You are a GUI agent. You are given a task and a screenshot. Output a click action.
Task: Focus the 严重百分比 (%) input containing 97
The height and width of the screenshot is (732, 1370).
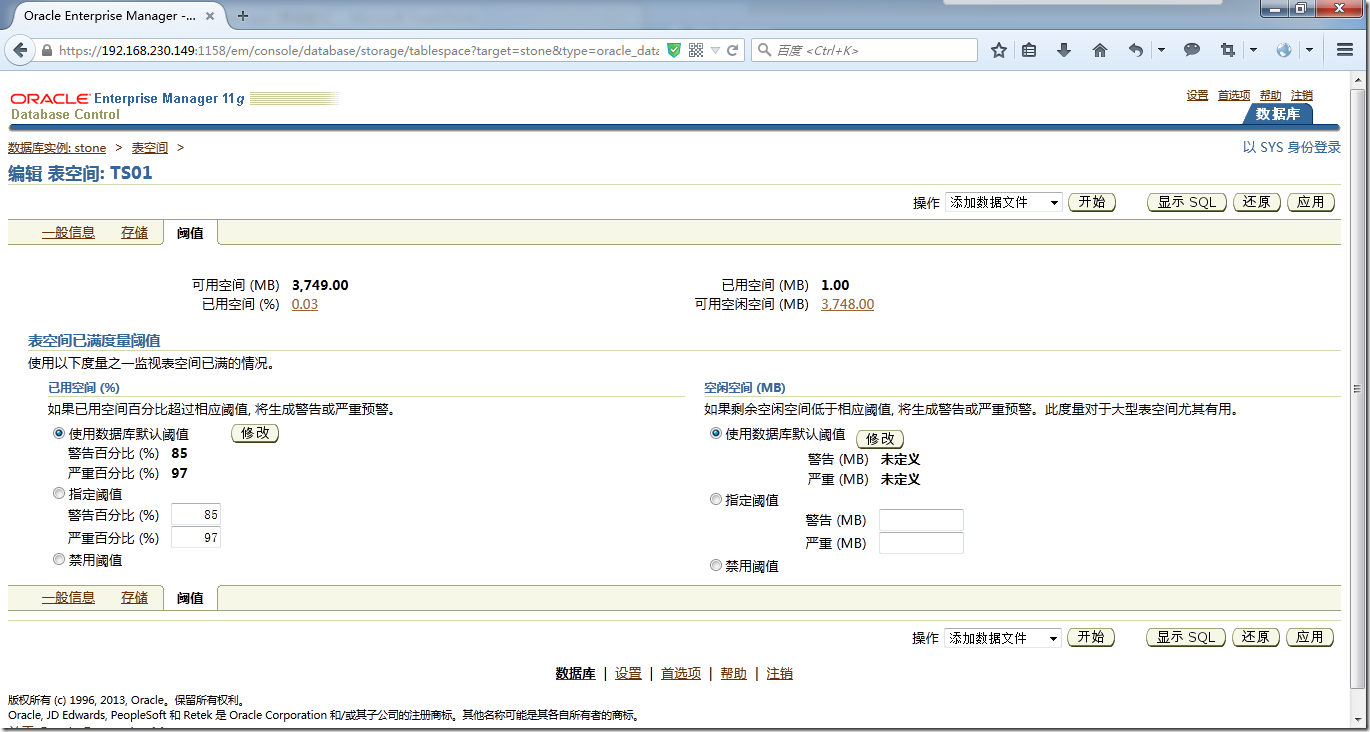point(196,538)
